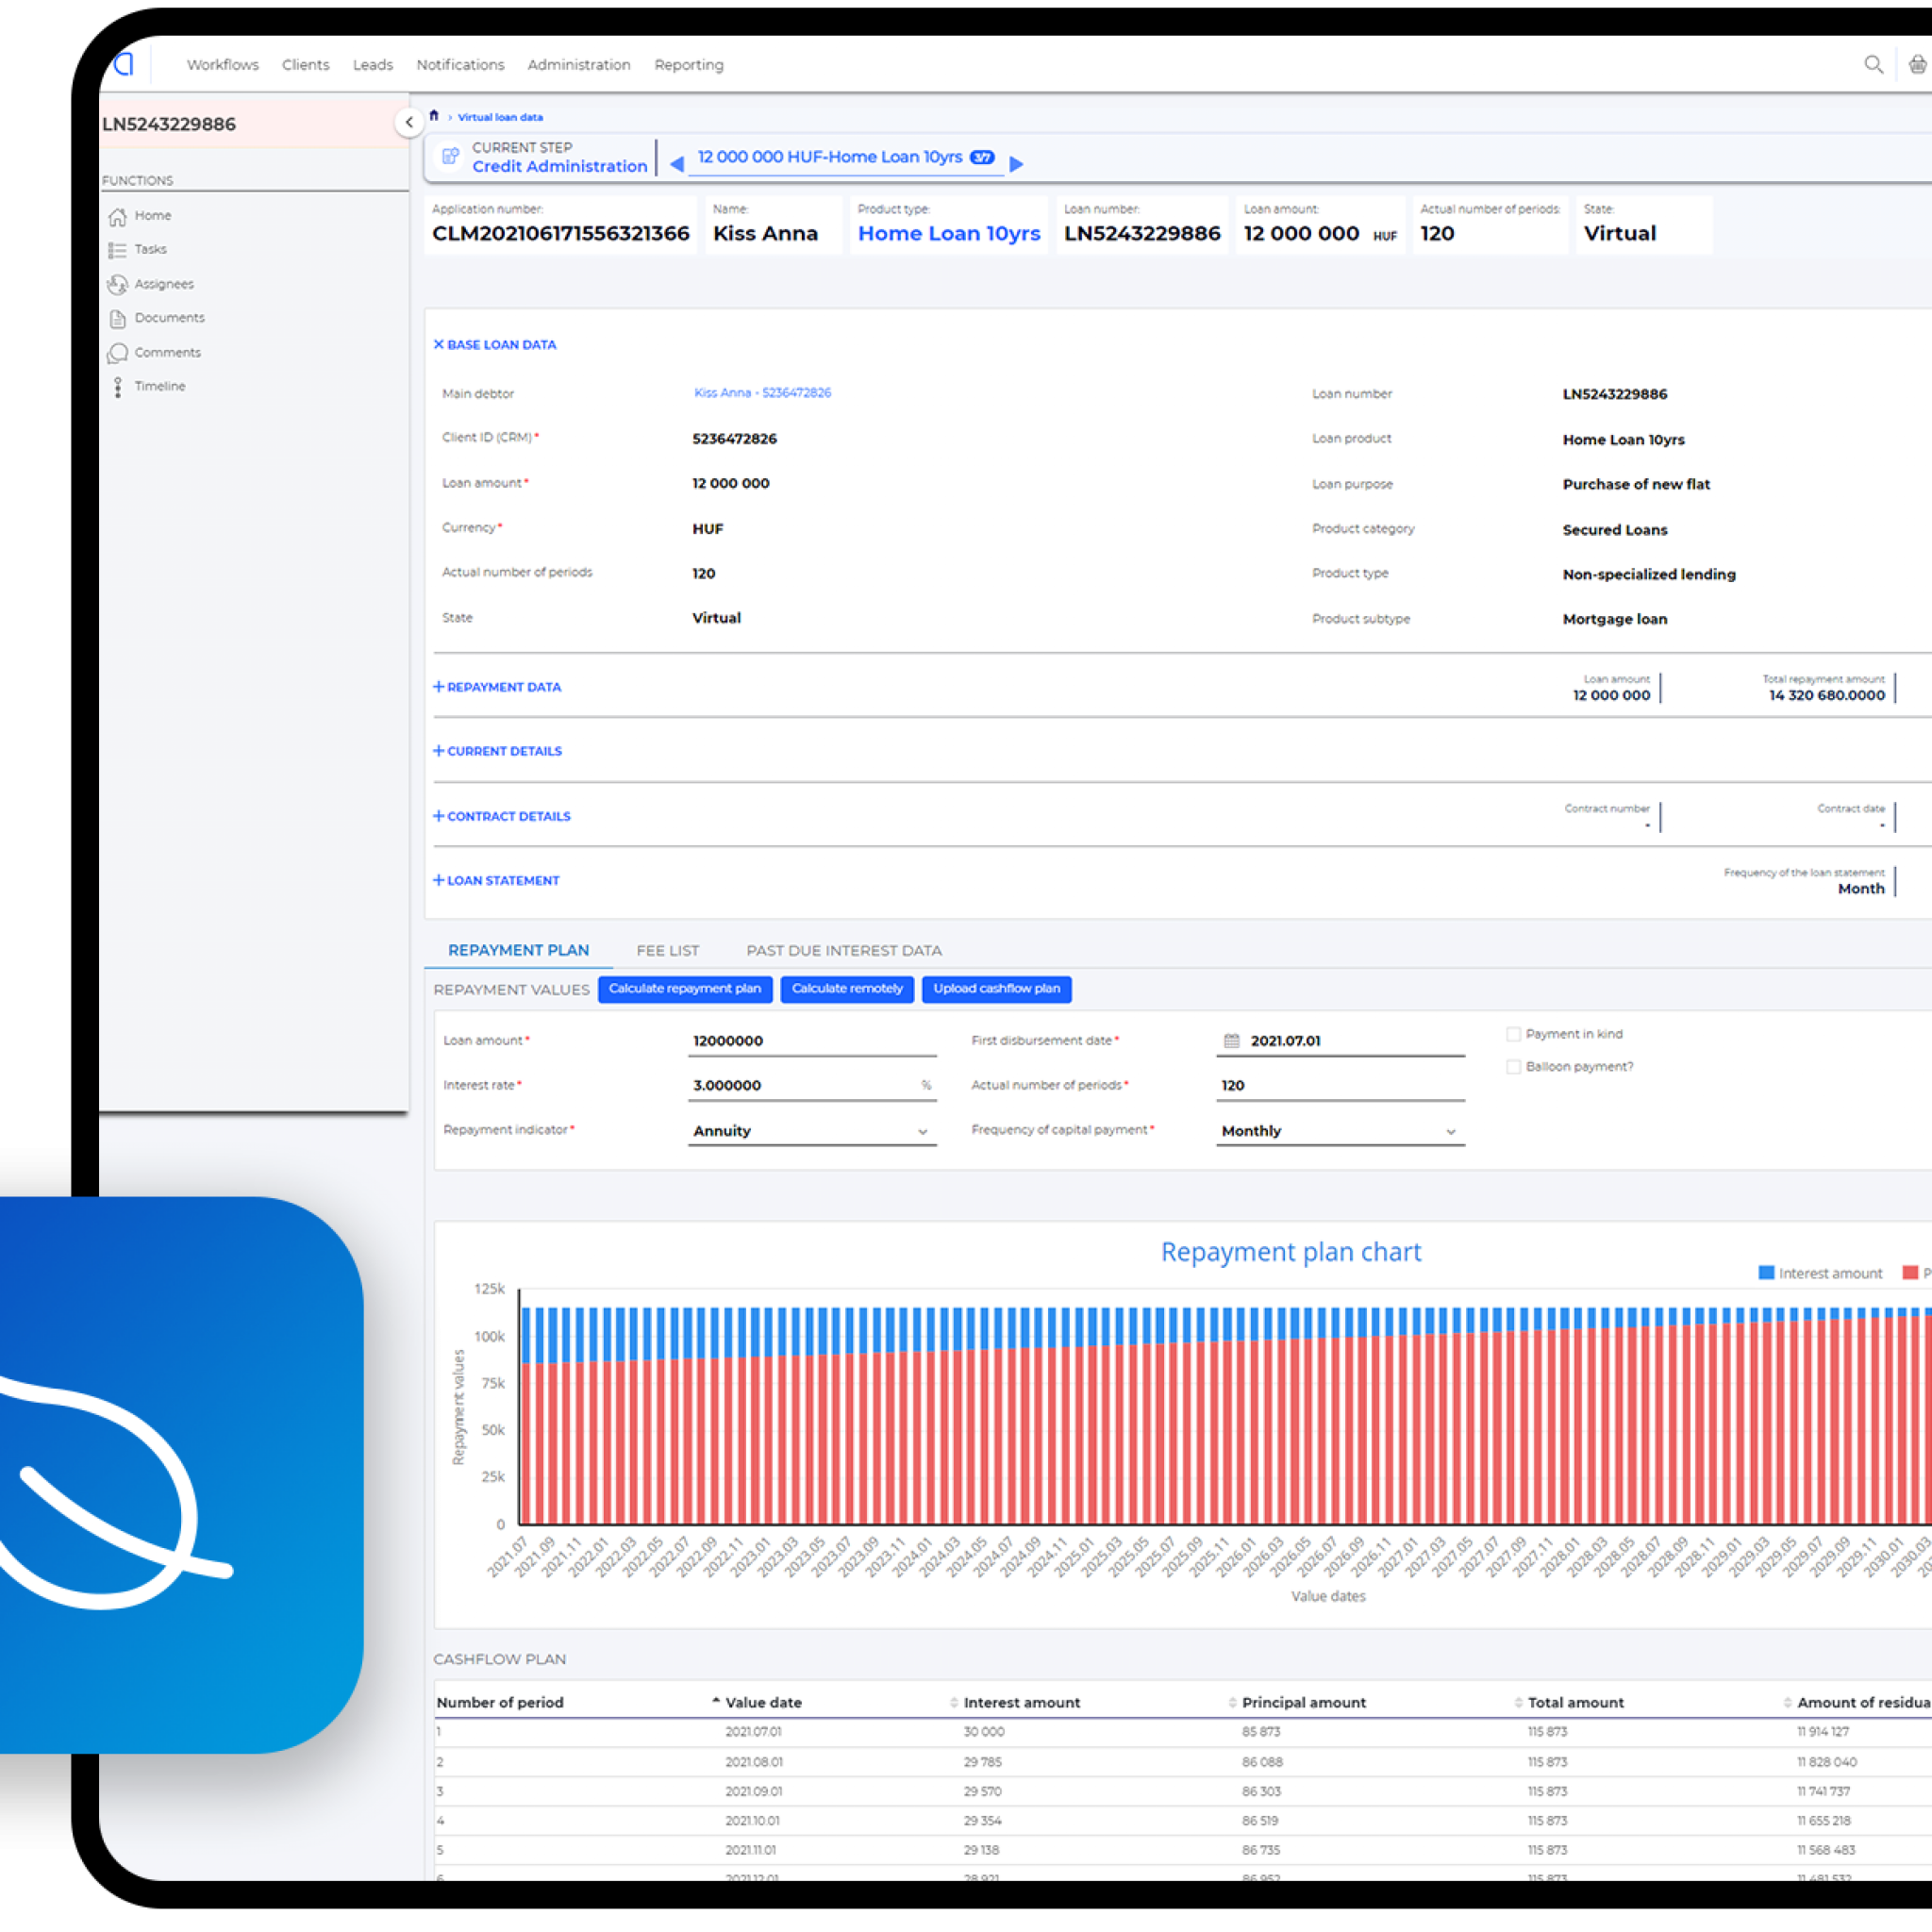The width and height of the screenshot is (1932, 1932).
Task: Go to next loan with right arrow
Action: (x=1016, y=163)
